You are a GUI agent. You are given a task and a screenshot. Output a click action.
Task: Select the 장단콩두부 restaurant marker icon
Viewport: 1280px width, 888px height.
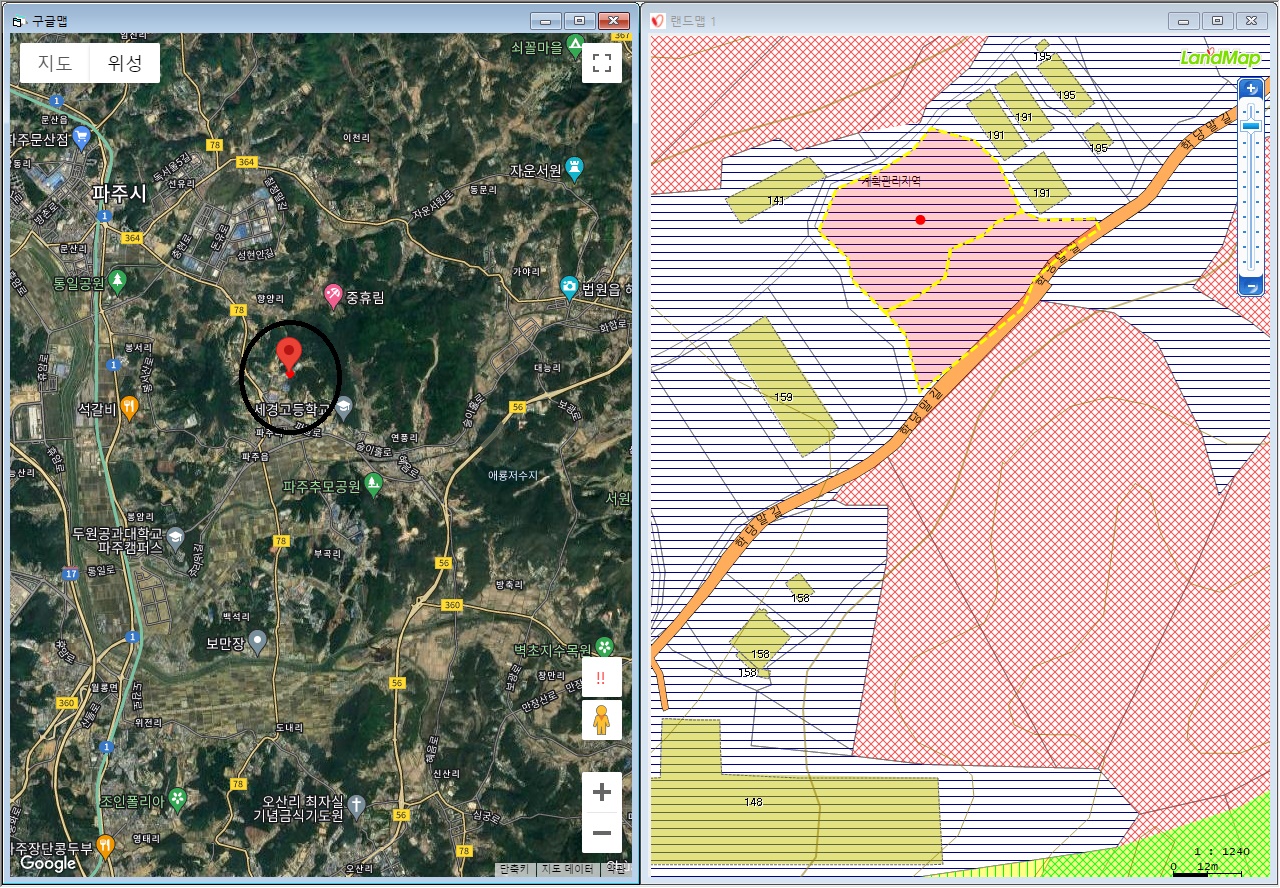click(x=105, y=848)
